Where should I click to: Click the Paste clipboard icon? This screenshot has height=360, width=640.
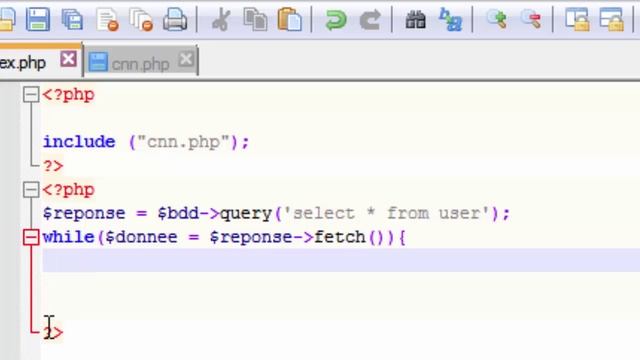(289, 19)
